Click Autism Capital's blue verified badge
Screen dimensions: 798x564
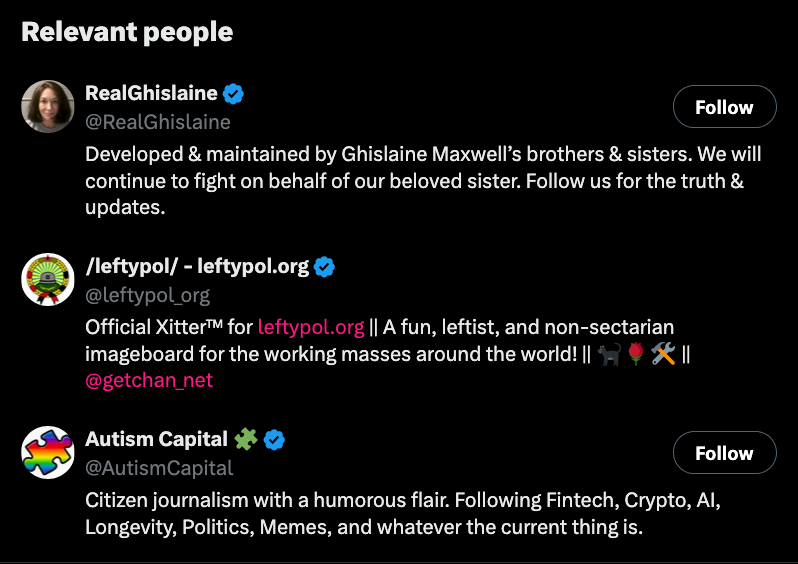pos(274,440)
